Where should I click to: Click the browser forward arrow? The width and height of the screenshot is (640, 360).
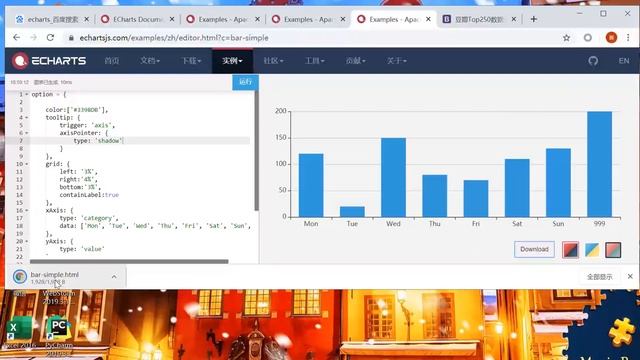coord(33,38)
